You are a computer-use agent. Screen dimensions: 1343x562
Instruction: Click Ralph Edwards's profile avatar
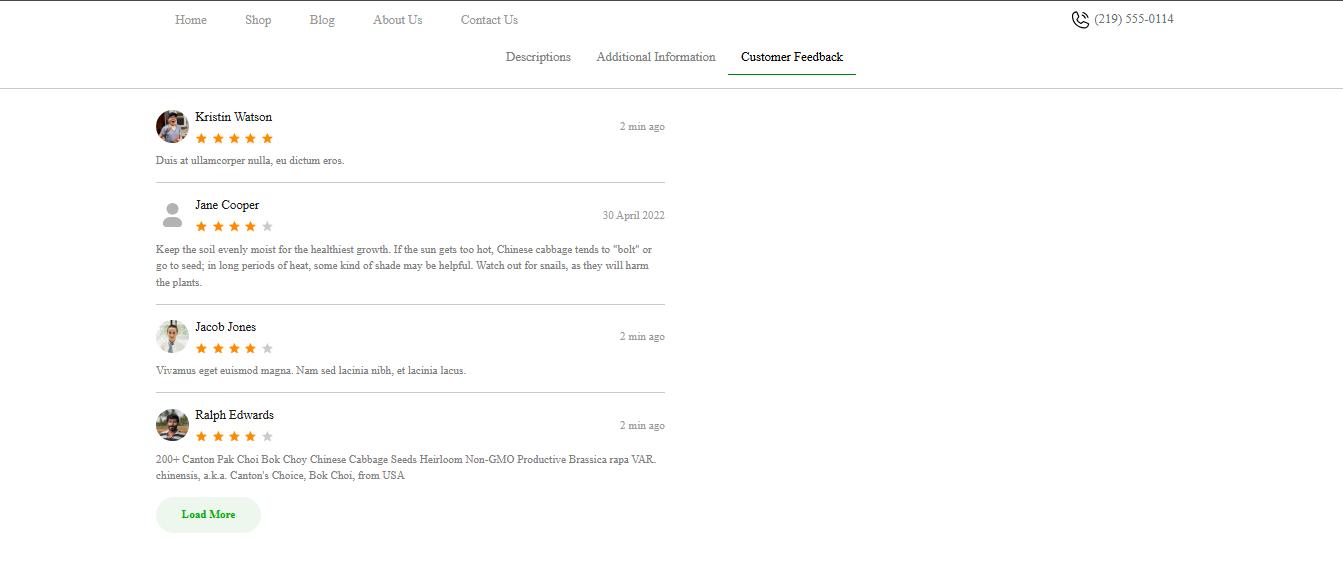click(x=172, y=425)
